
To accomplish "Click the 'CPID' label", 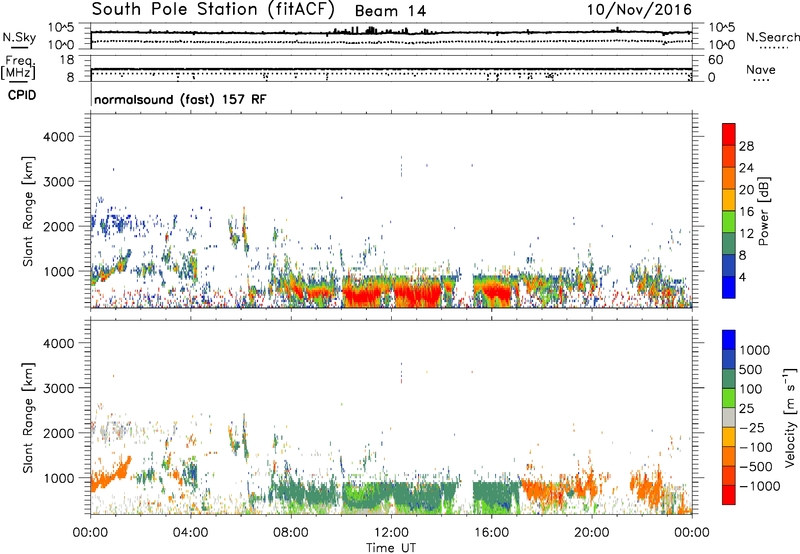I will point(22,95).
